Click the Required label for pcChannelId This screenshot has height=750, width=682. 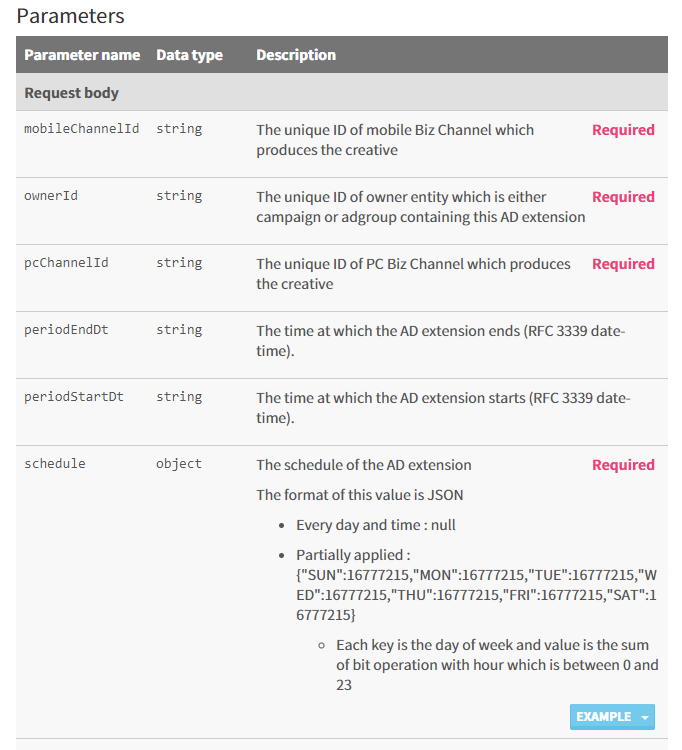[x=623, y=264]
